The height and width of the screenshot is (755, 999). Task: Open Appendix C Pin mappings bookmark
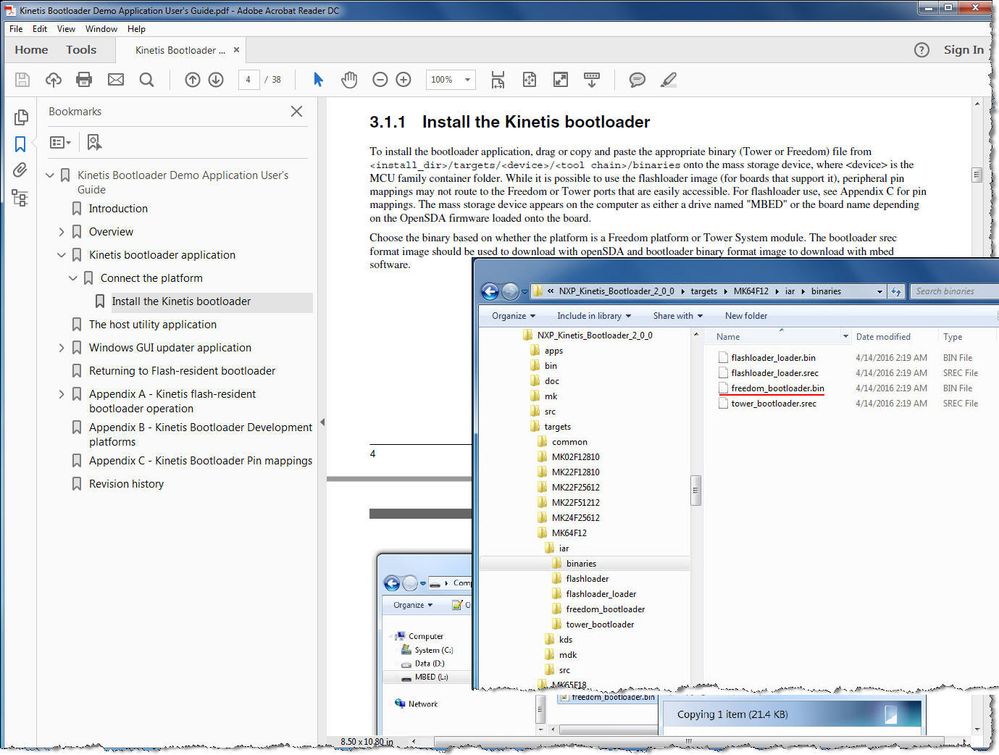point(201,461)
